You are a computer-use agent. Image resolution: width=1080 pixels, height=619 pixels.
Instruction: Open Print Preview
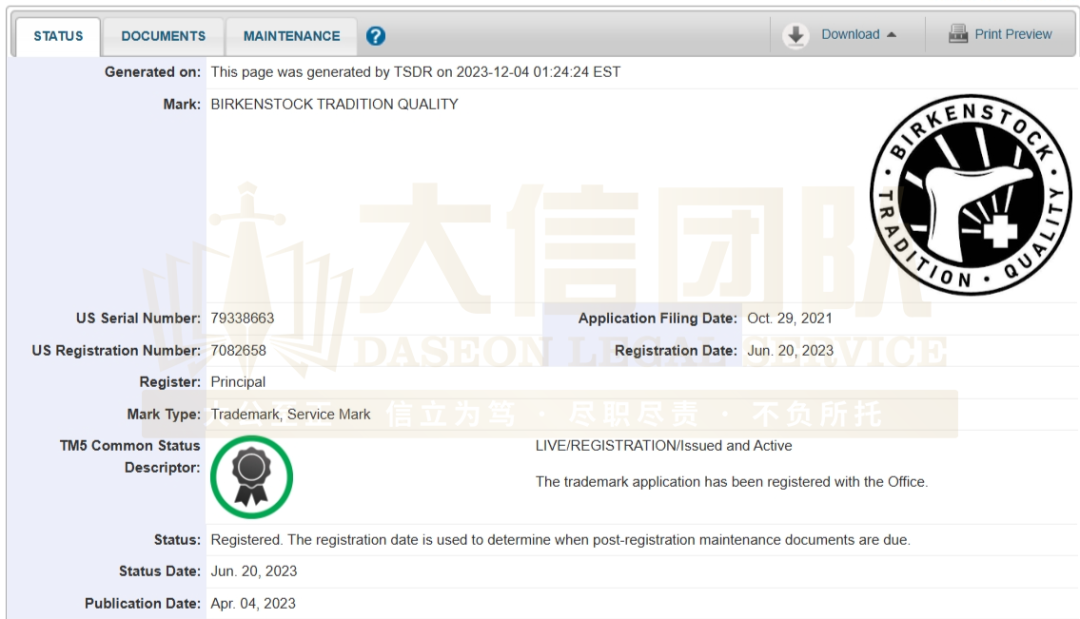click(x=1013, y=34)
